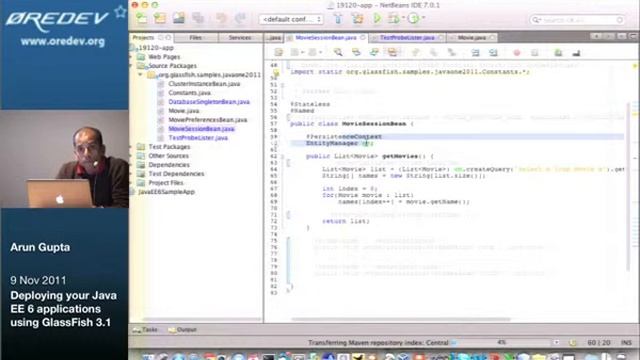
Task: Select TestProbeLister.java in the project tree
Action: (x=198, y=138)
